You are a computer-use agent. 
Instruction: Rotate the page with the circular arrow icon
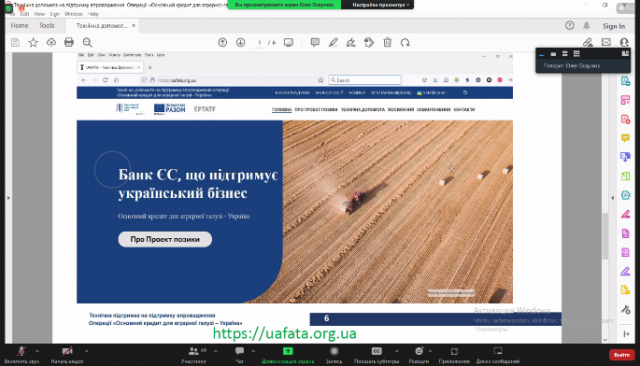coord(405,42)
